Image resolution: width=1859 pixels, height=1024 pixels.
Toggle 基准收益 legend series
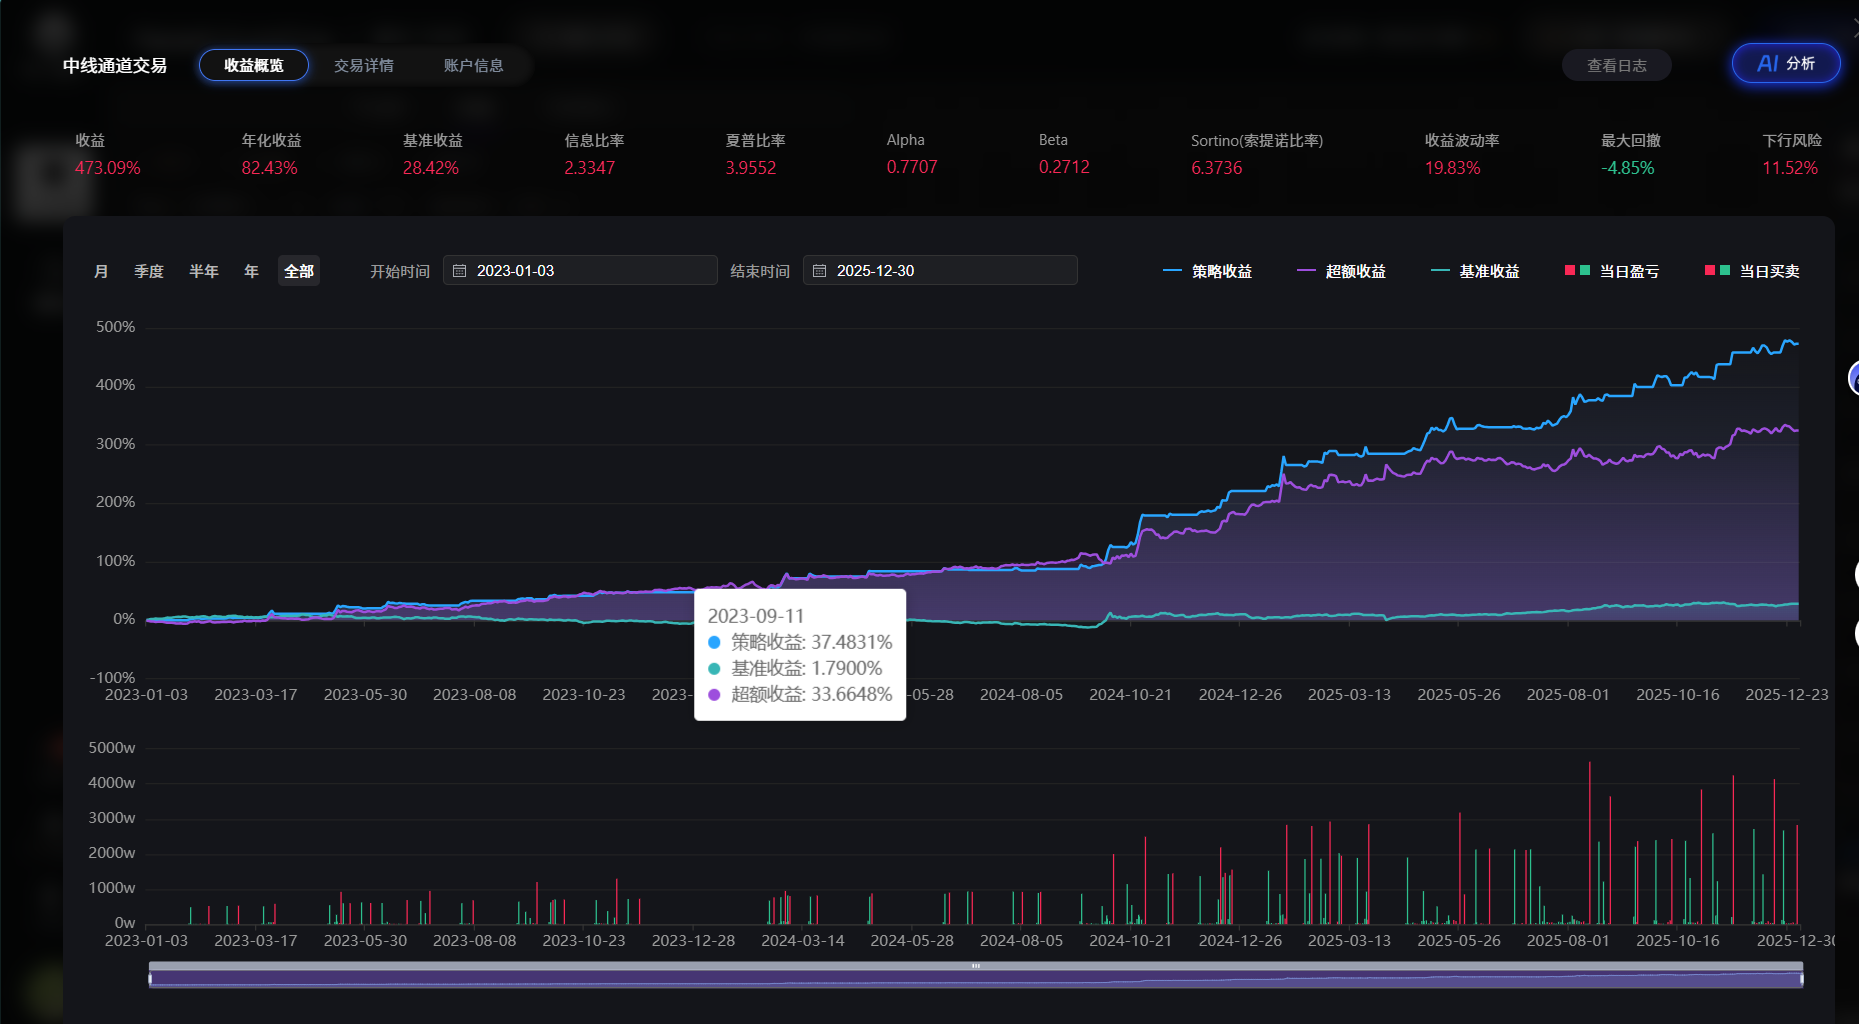click(1475, 271)
